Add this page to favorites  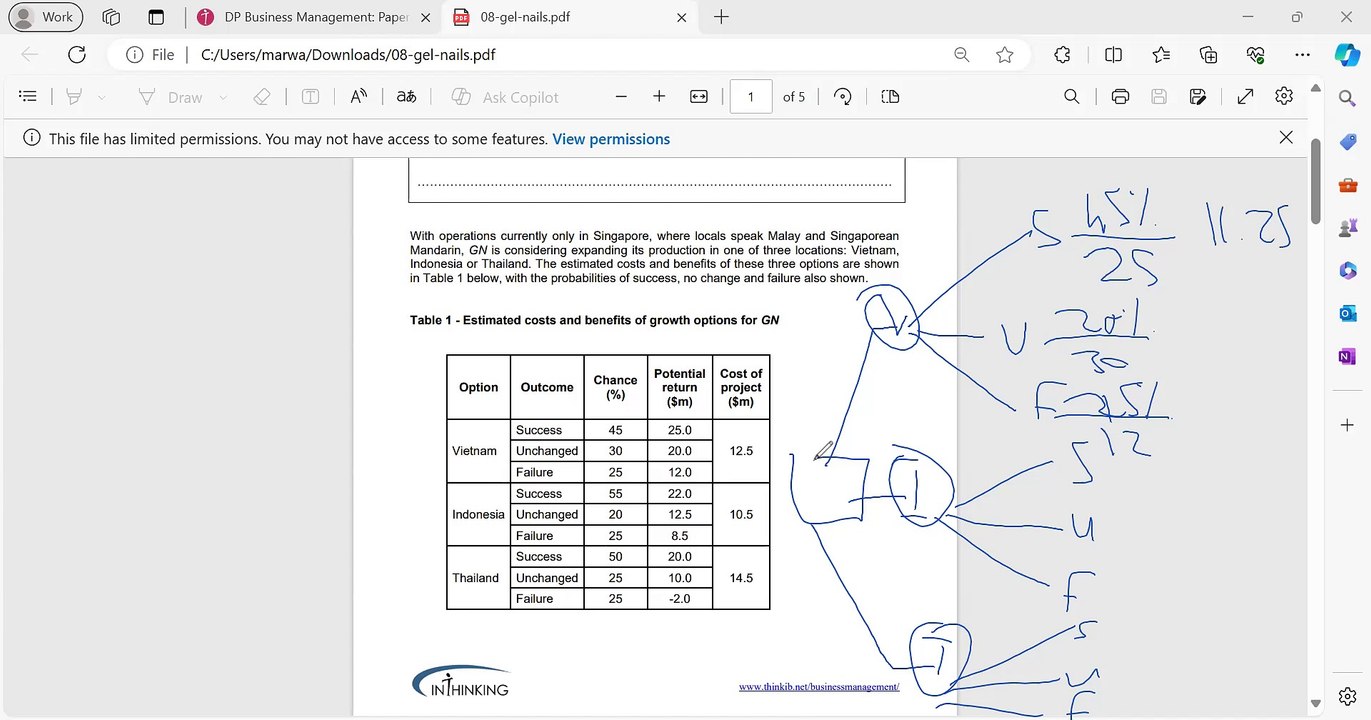click(1005, 55)
